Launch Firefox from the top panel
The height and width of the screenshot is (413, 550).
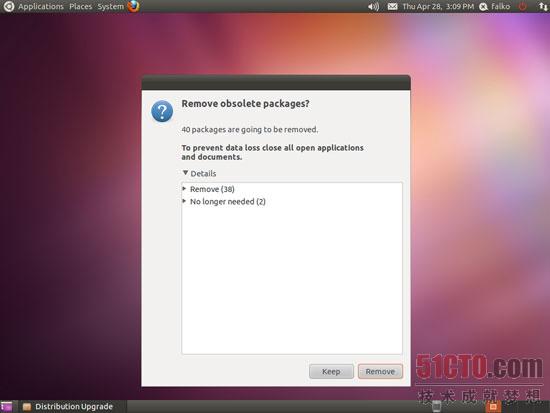tap(133, 6)
